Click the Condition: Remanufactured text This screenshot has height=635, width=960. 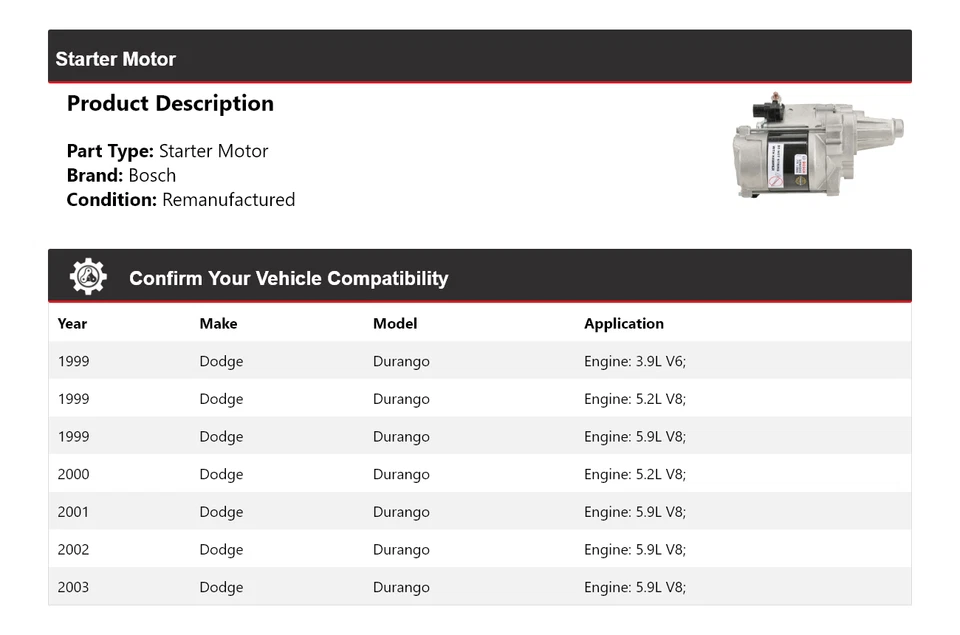pos(180,199)
